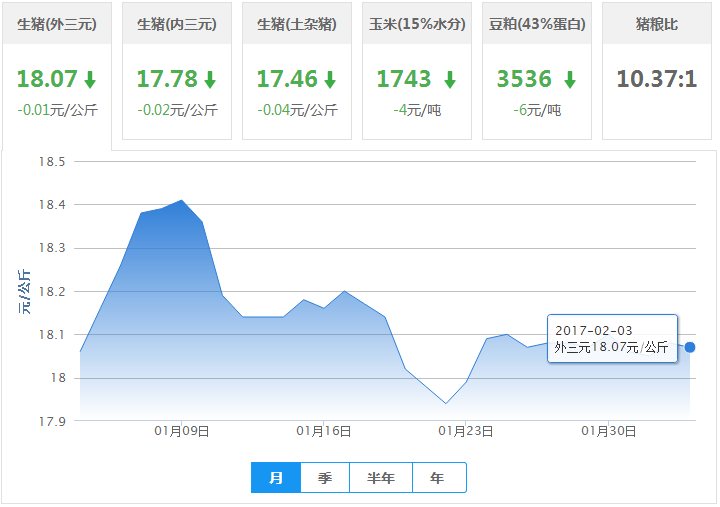This screenshot has height=507, width=720.
Task: Open the 豆粕(43%蛋白) tab
Action: coord(537,24)
